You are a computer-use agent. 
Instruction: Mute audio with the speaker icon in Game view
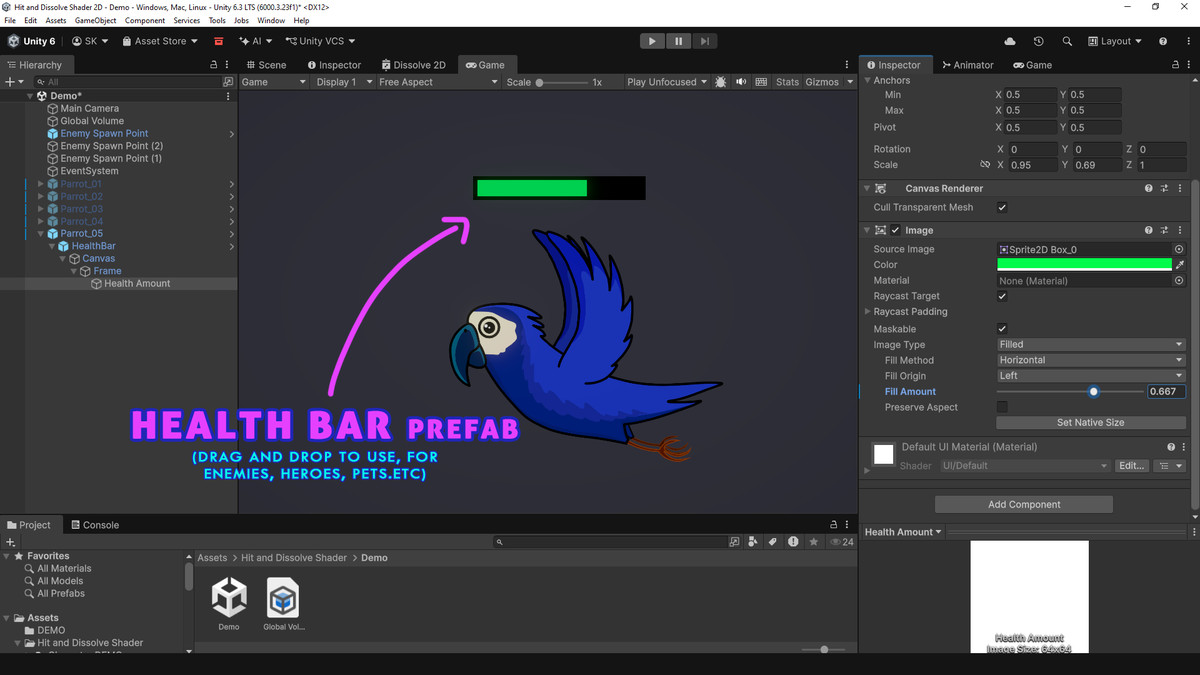tap(741, 82)
